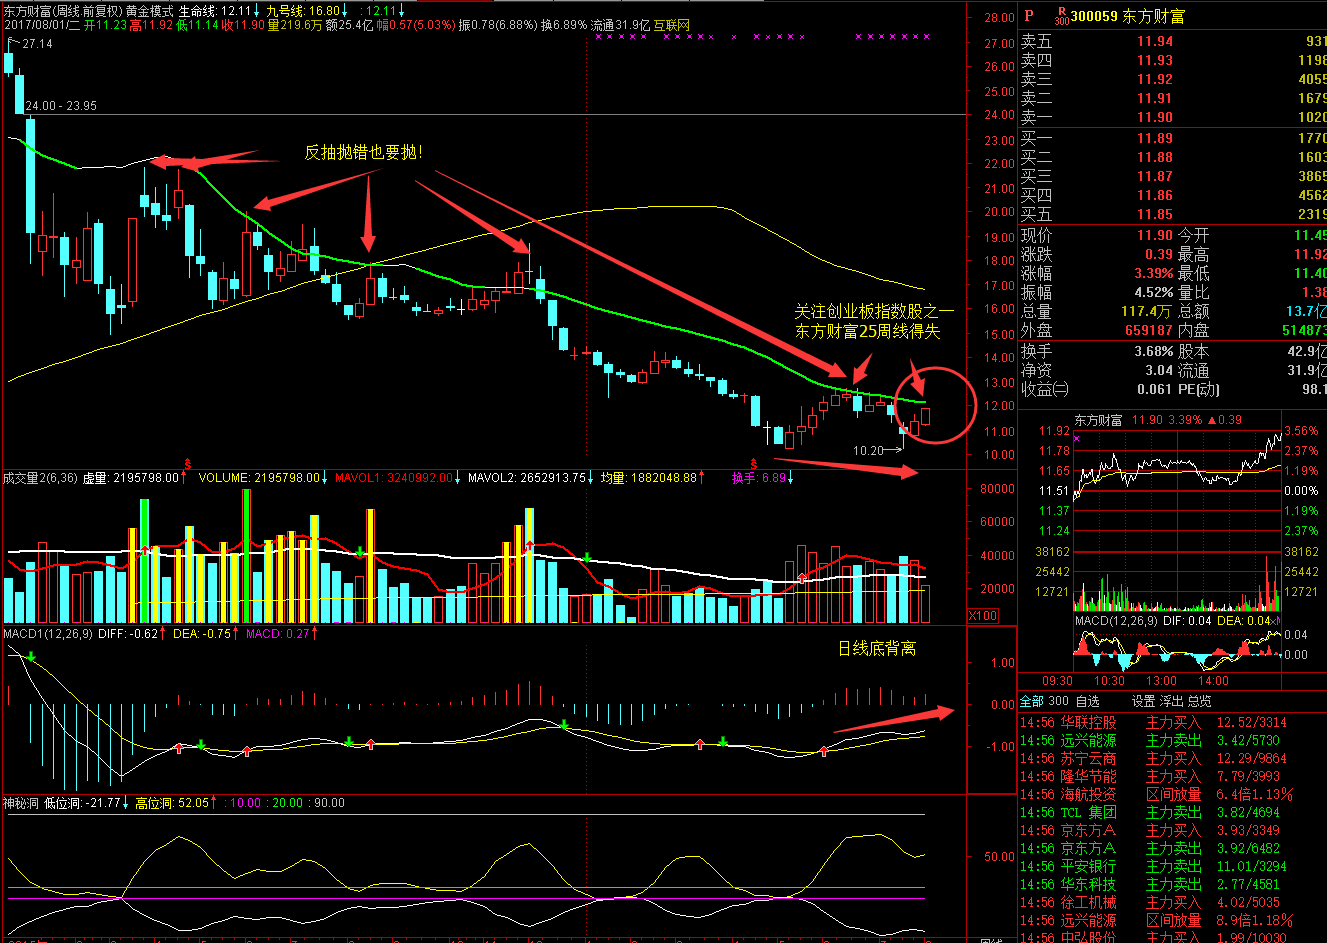Viewport: 1327px width, 943px height.
Task: Switch to the 自选 tab
Action: [1088, 701]
